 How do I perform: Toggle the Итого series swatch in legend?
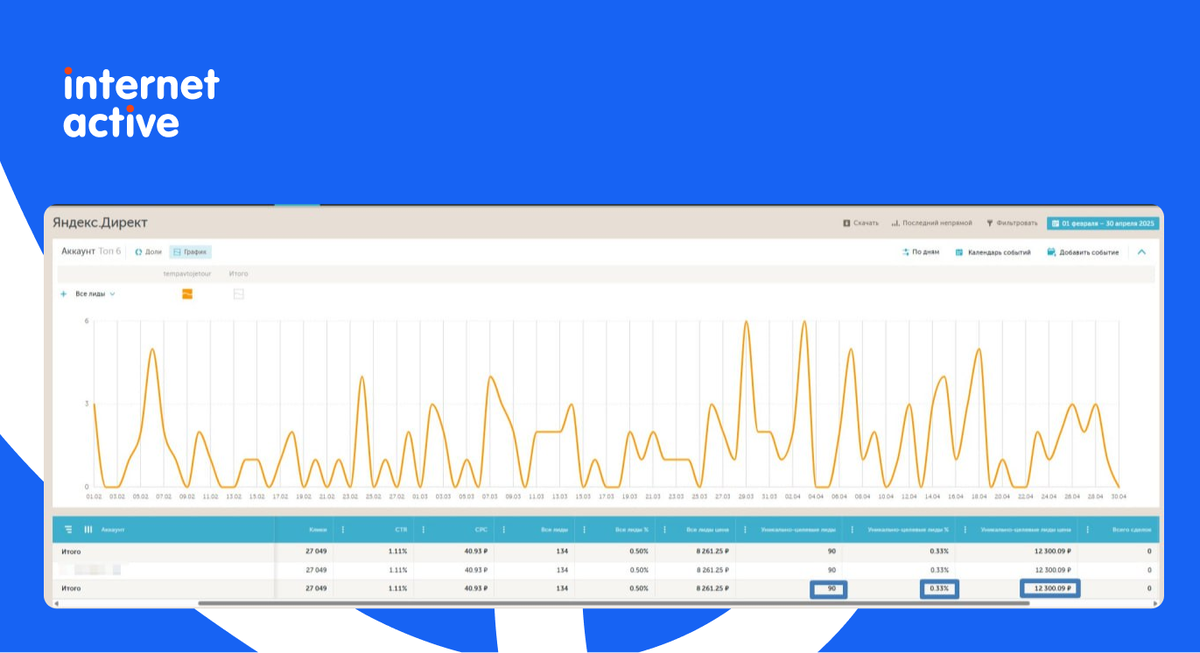pyautogui.click(x=238, y=294)
